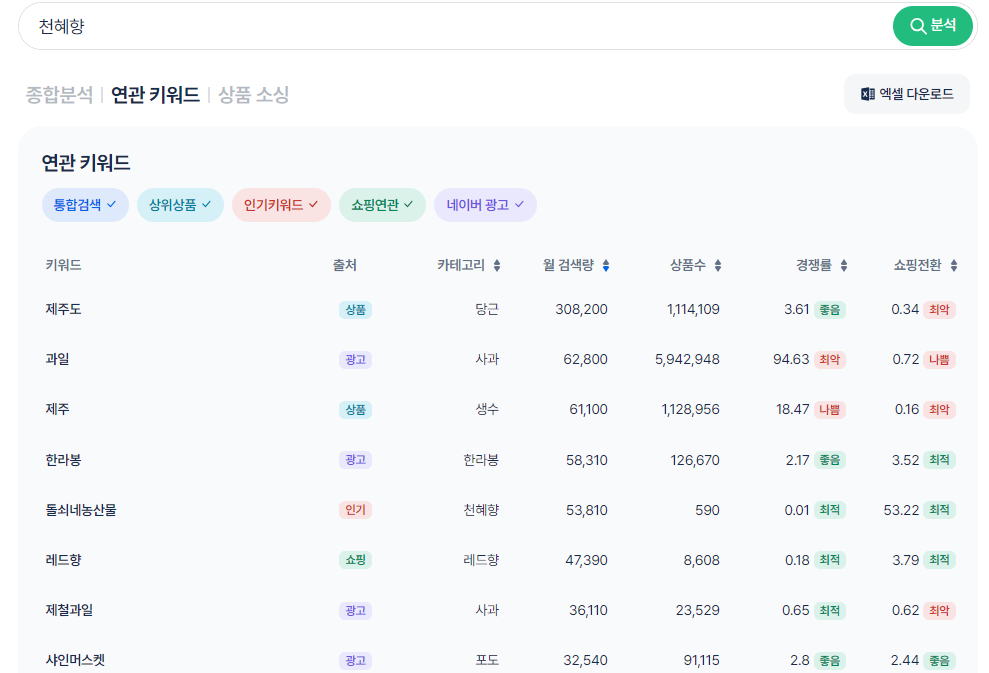Screen dimensions: 989x673
Task: Select the 연관 키워드 tab
Action: pyautogui.click(x=155, y=95)
